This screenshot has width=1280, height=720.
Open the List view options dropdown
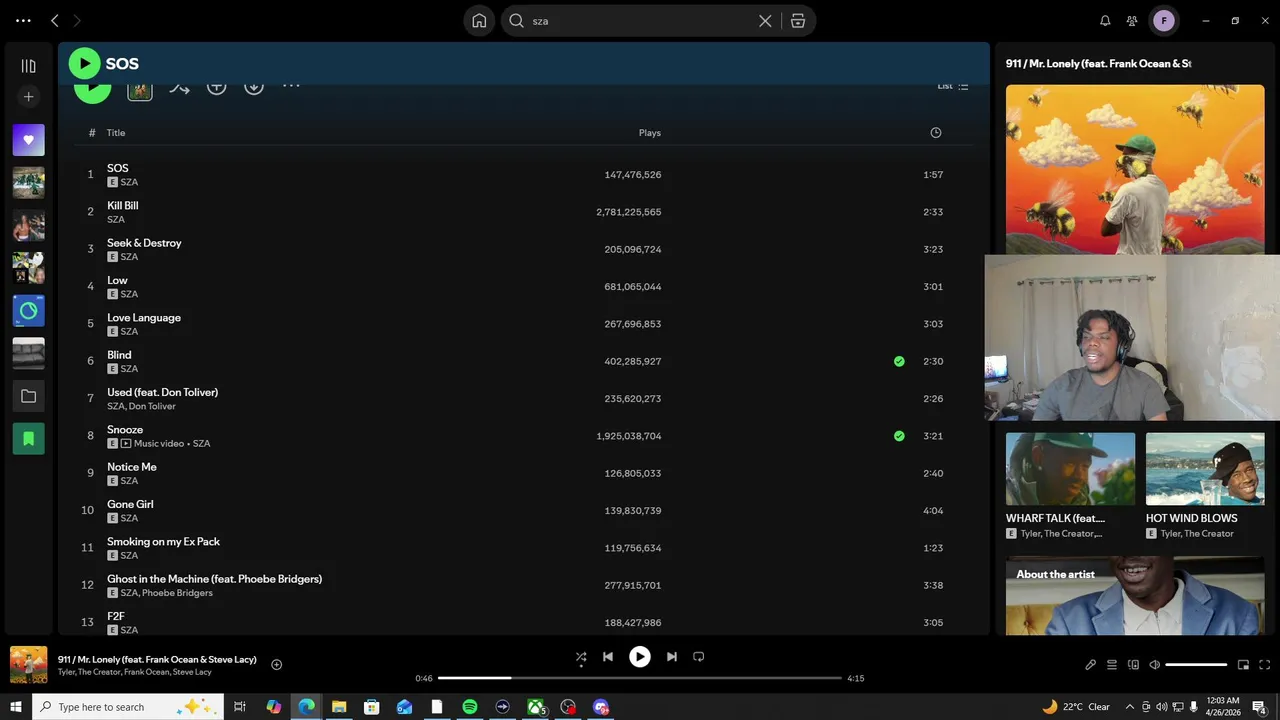(952, 86)
